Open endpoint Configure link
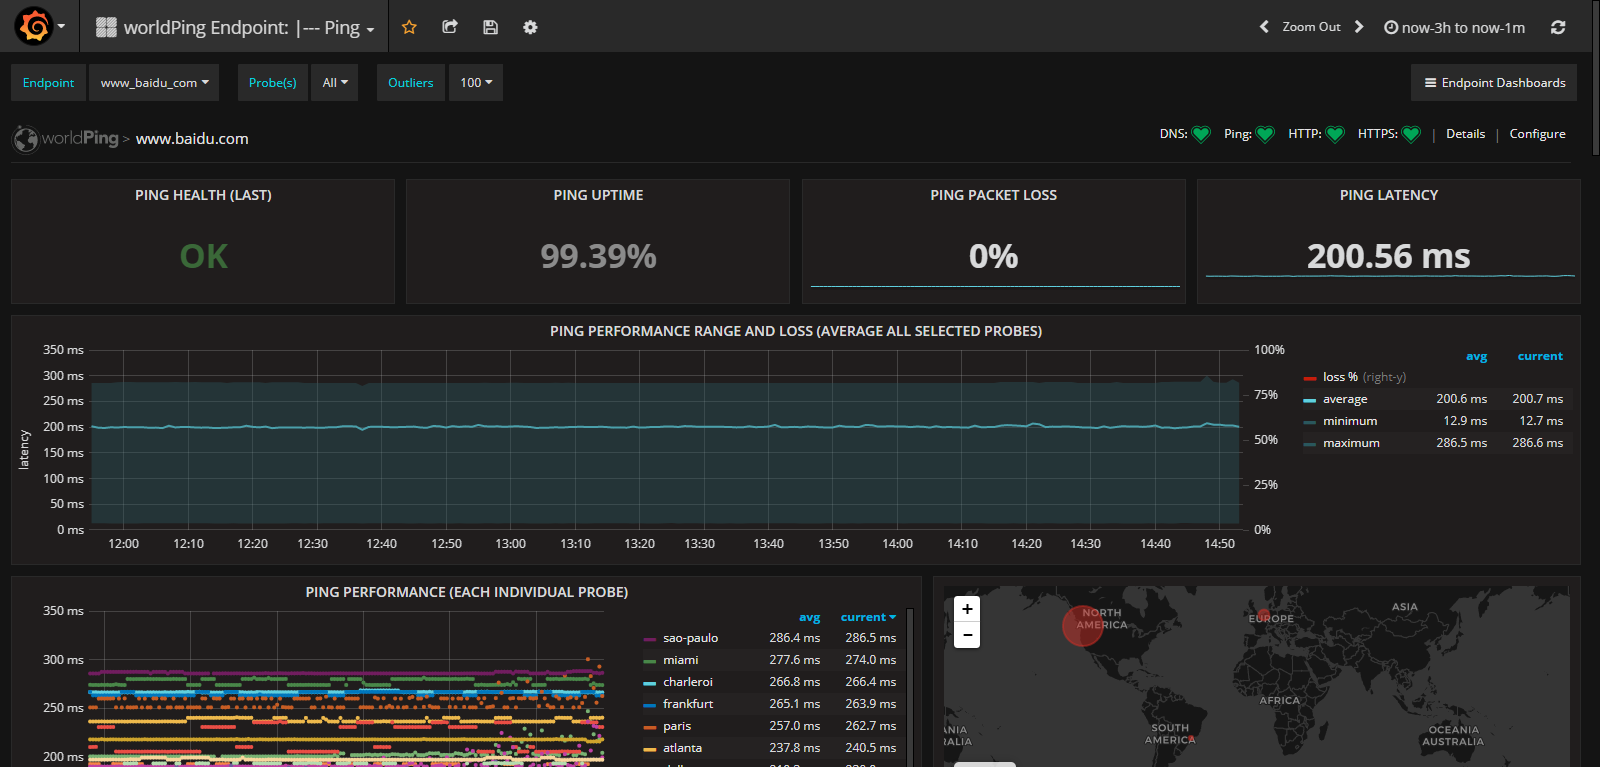The image size is (1600, 767). tap(1537, 134)
